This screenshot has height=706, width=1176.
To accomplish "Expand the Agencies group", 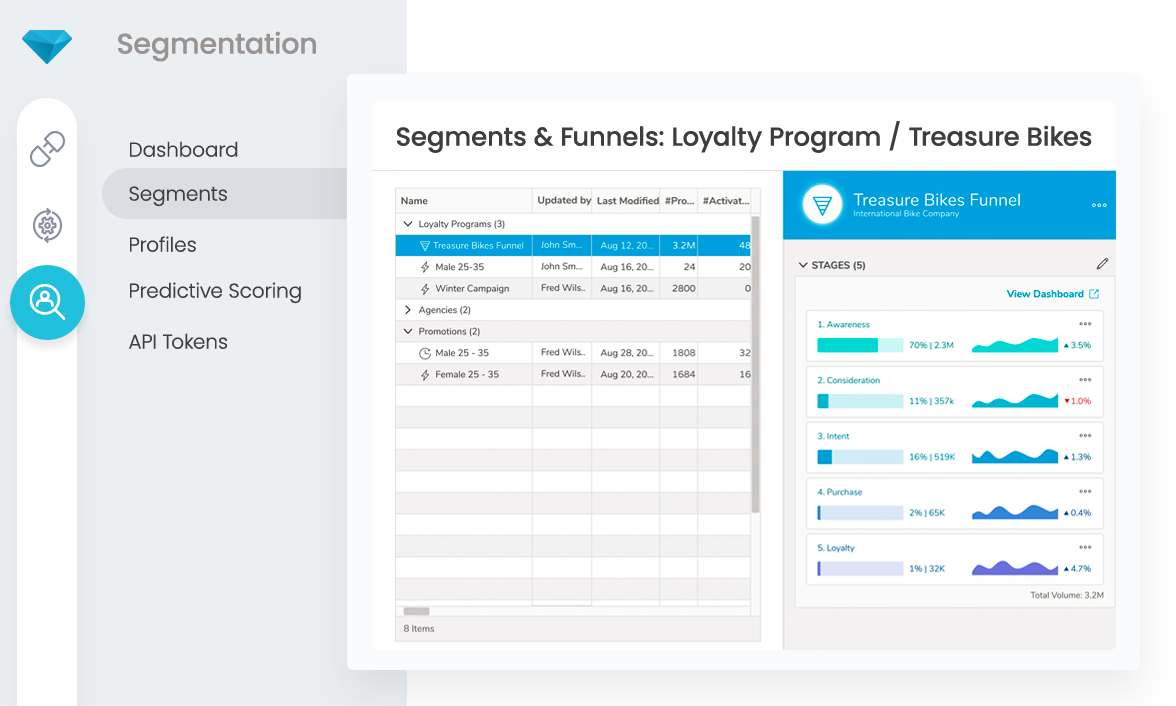I will tap(408, 310).
